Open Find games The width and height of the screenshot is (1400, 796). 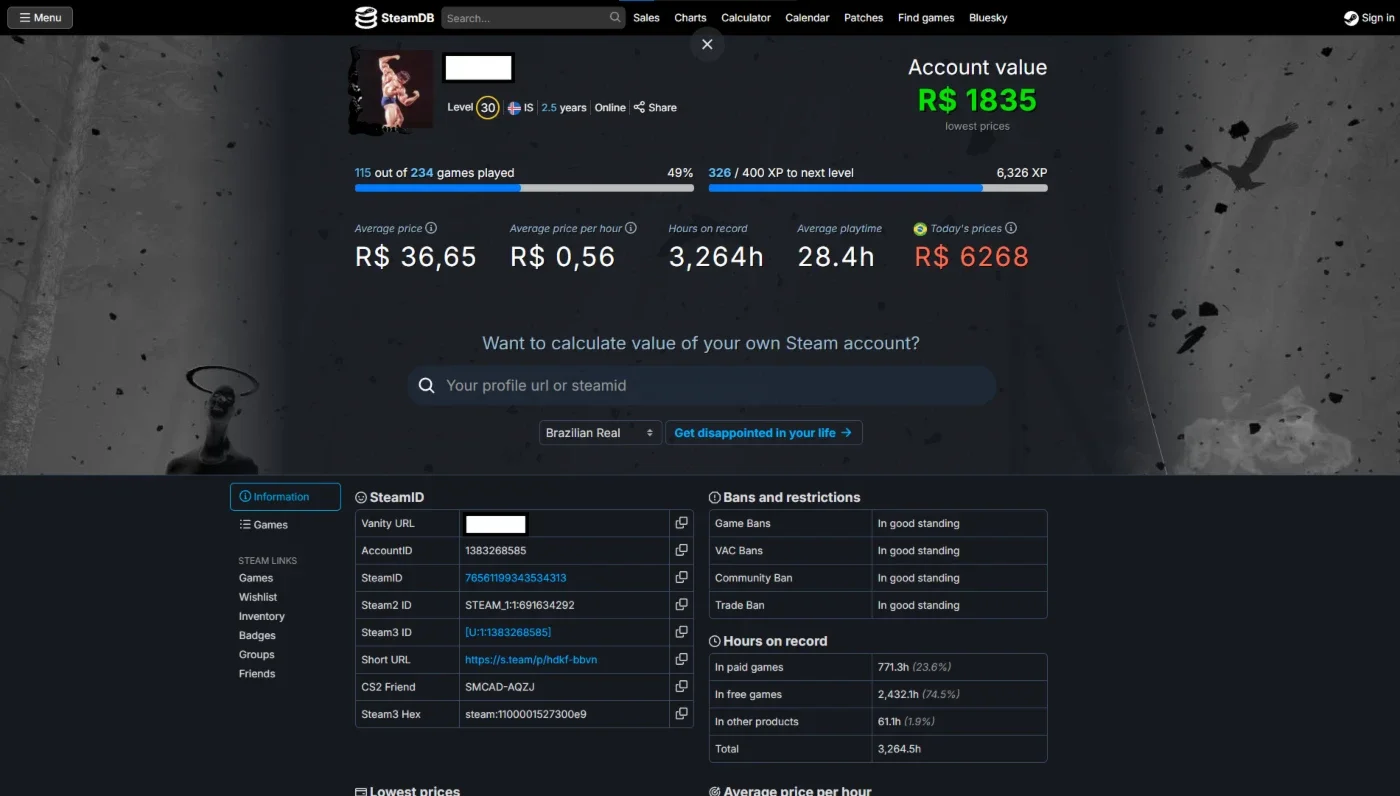coord(926,18)
